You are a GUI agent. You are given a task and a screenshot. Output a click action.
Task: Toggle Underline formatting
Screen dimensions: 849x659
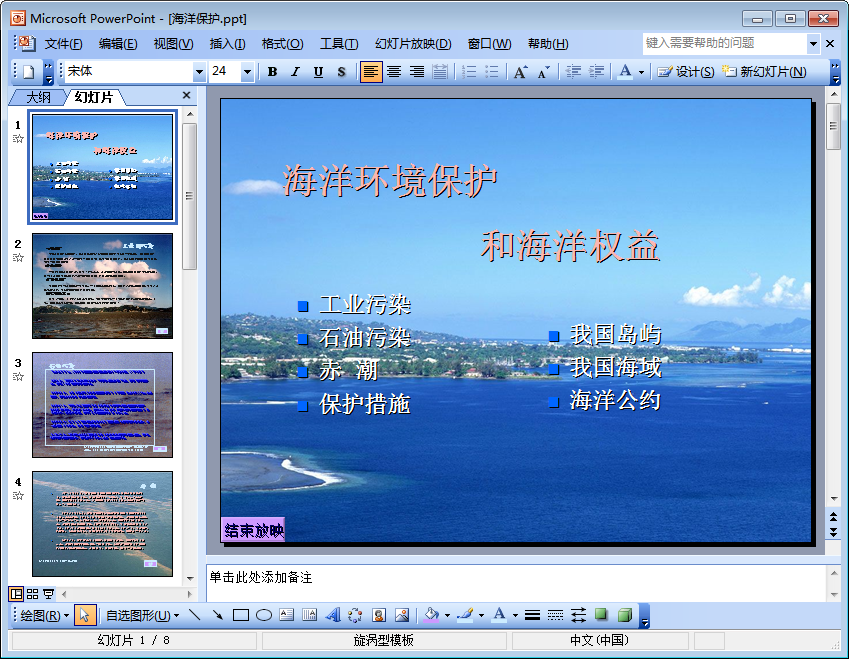[x=318, y=71]
